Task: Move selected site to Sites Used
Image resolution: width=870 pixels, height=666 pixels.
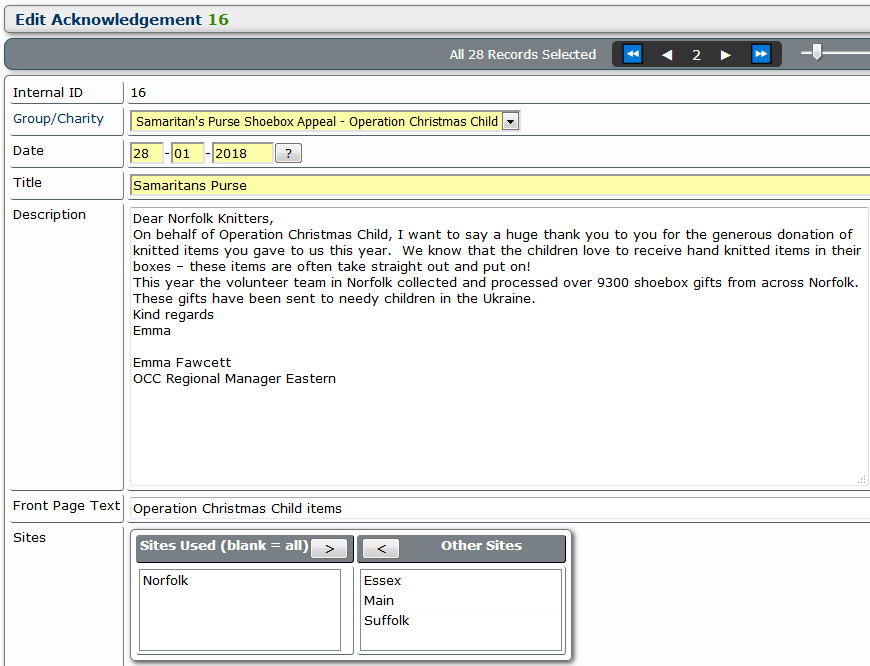Action: (x=381, y=548)
